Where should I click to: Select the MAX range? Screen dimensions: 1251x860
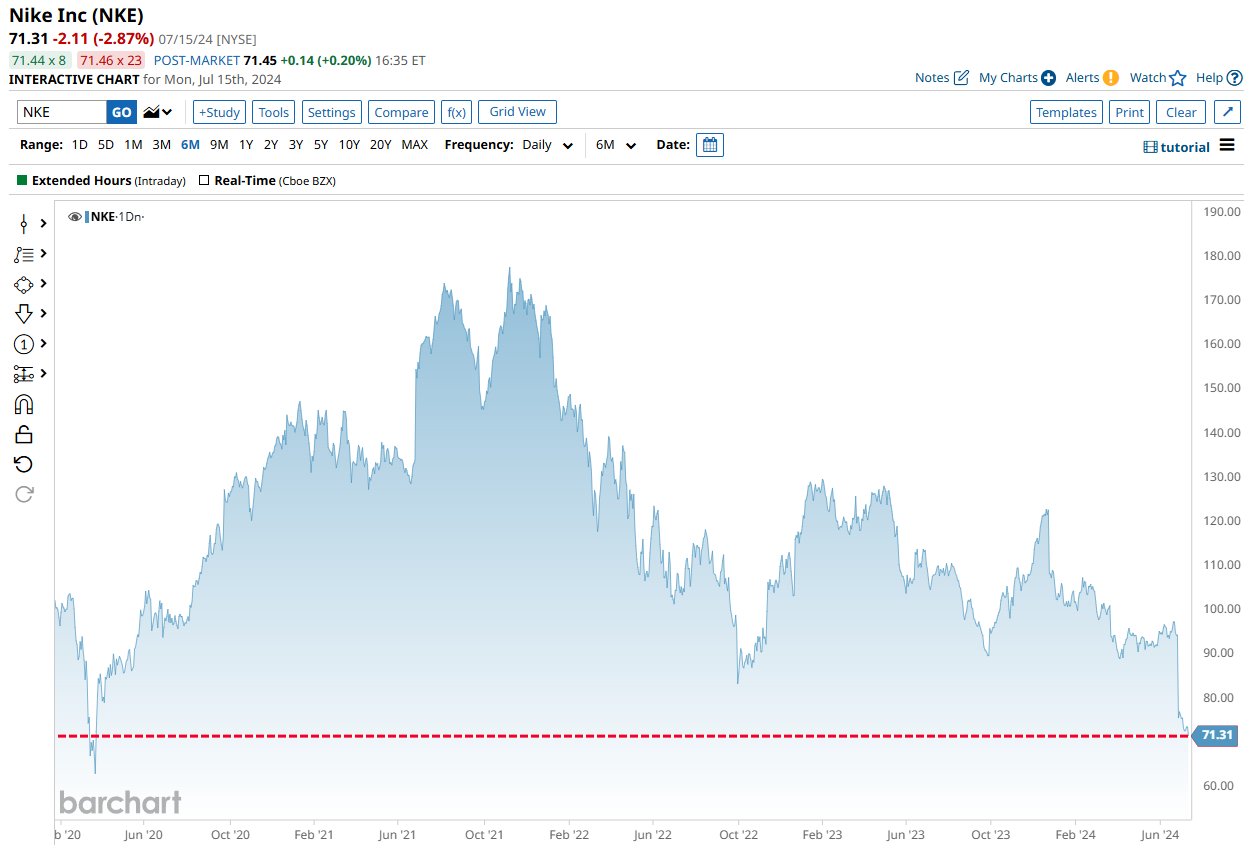point(415,145)
